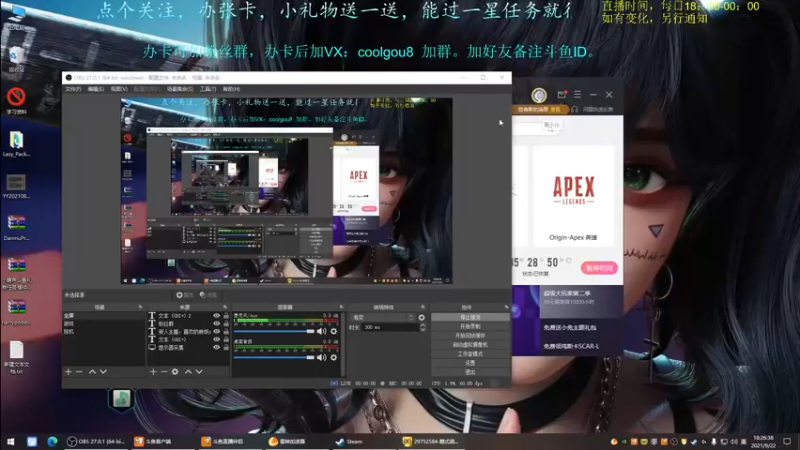This screenshot has width=800, height=450.
Task: Open the new text document .txt icon
Action: (16, 357)
